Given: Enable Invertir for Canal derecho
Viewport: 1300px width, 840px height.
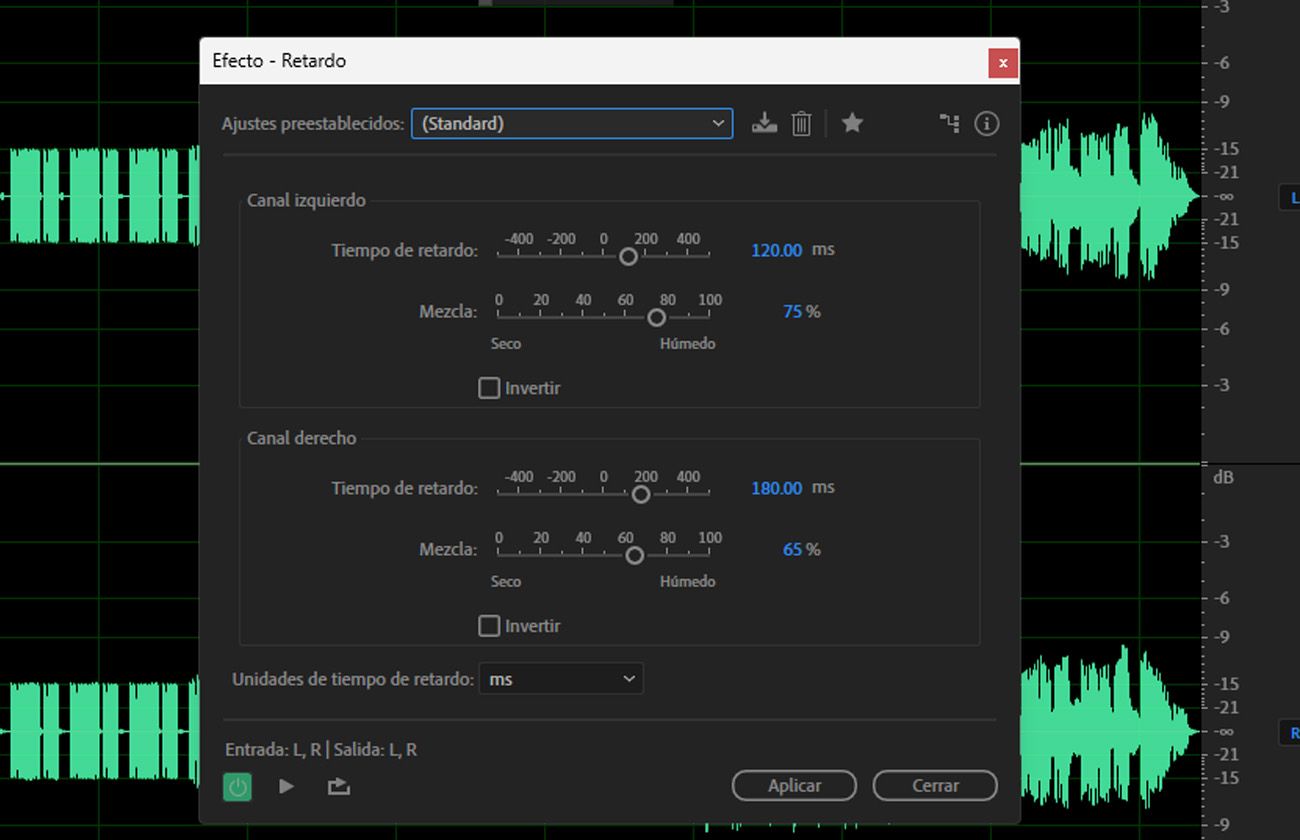Looking at the screenshot, I should tap(489, 625).
